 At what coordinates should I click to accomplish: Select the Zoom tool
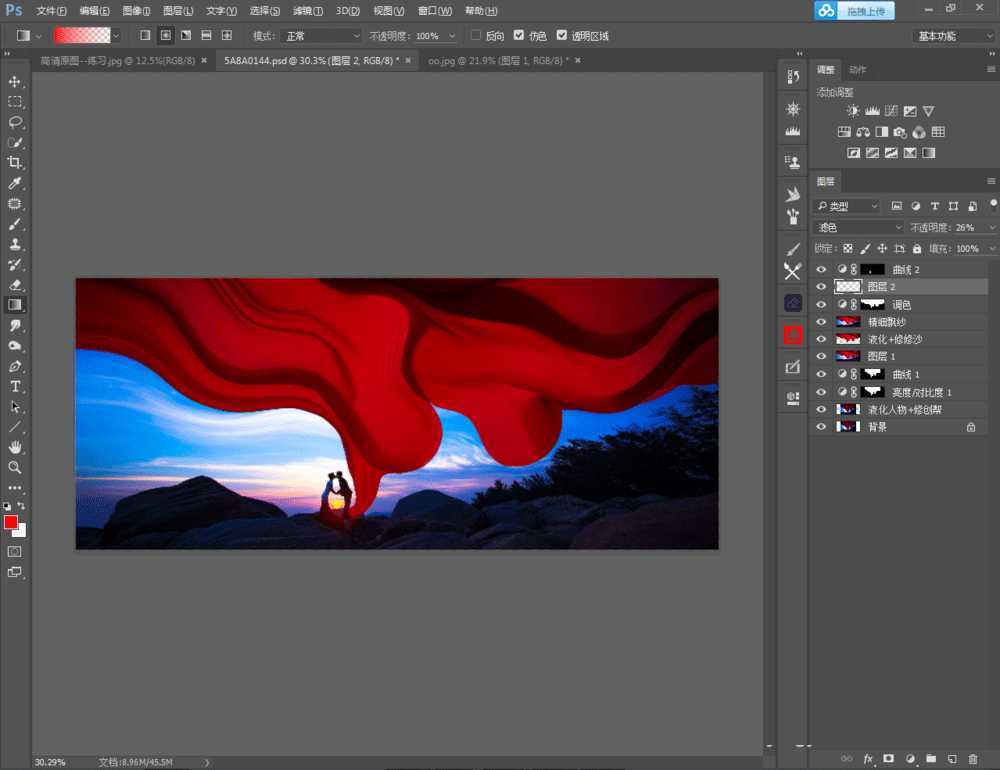click(15, 467)
